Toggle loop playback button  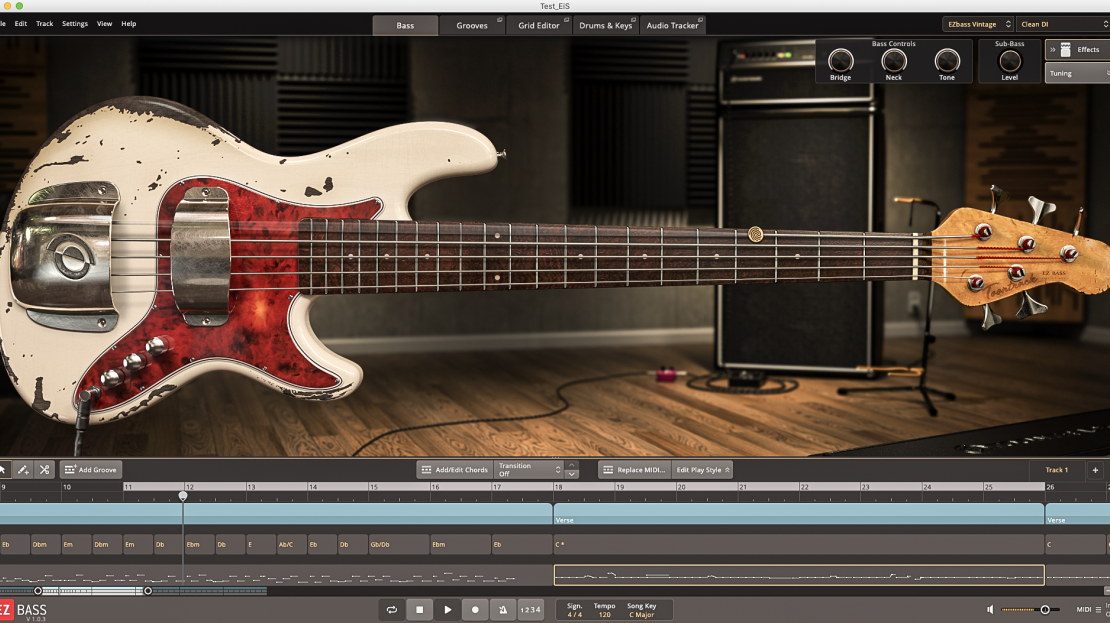(392, 609)
